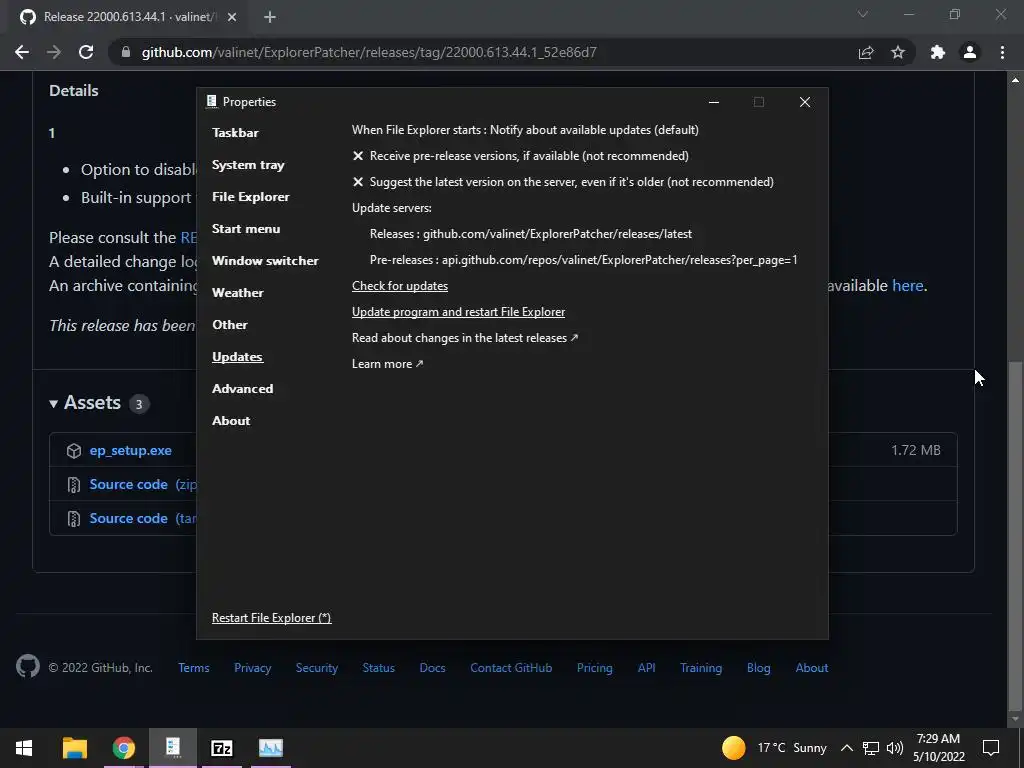Bookmark this page with the star icon
The image size is (1024, 768).
tap(898, 52)
